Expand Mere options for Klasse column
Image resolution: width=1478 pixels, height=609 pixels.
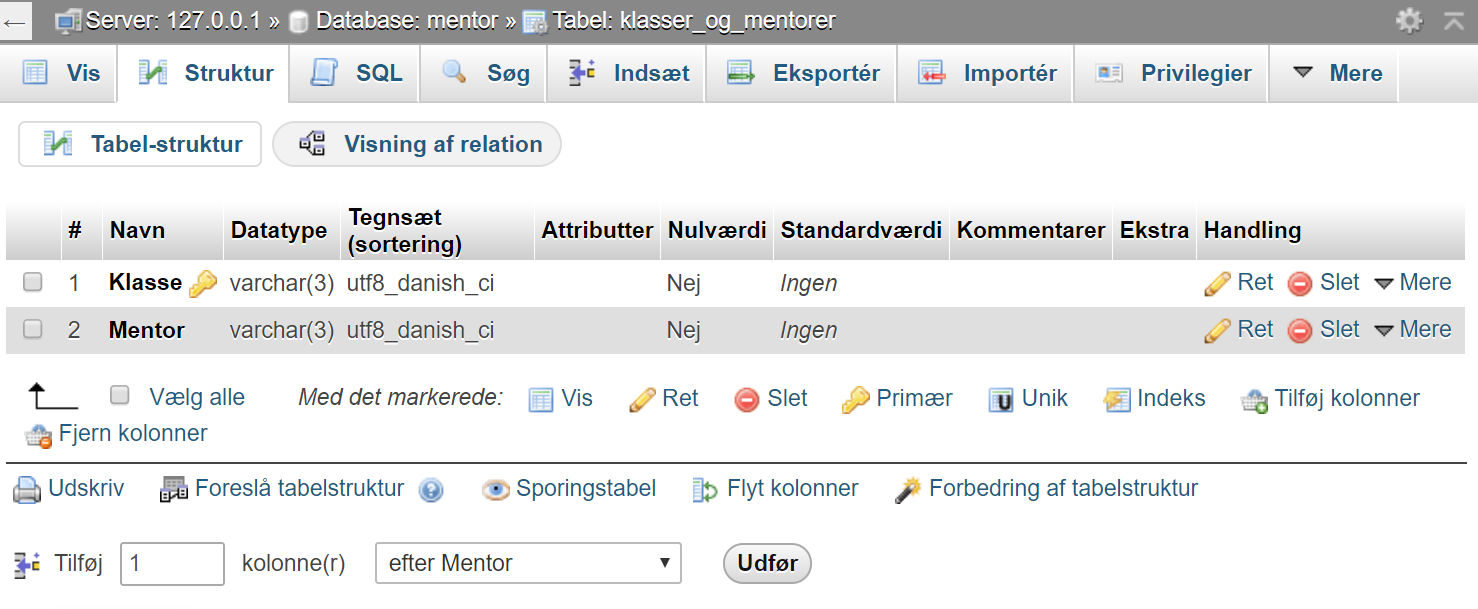[1413, 283]
